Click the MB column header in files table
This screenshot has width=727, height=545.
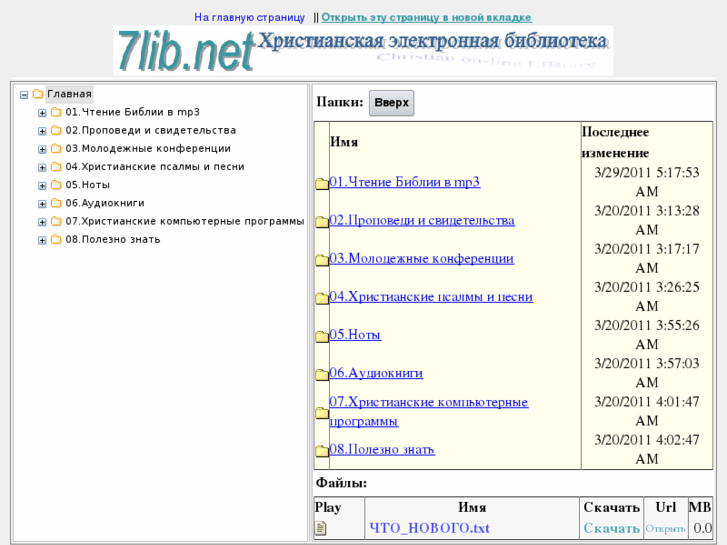coord(700,507)
